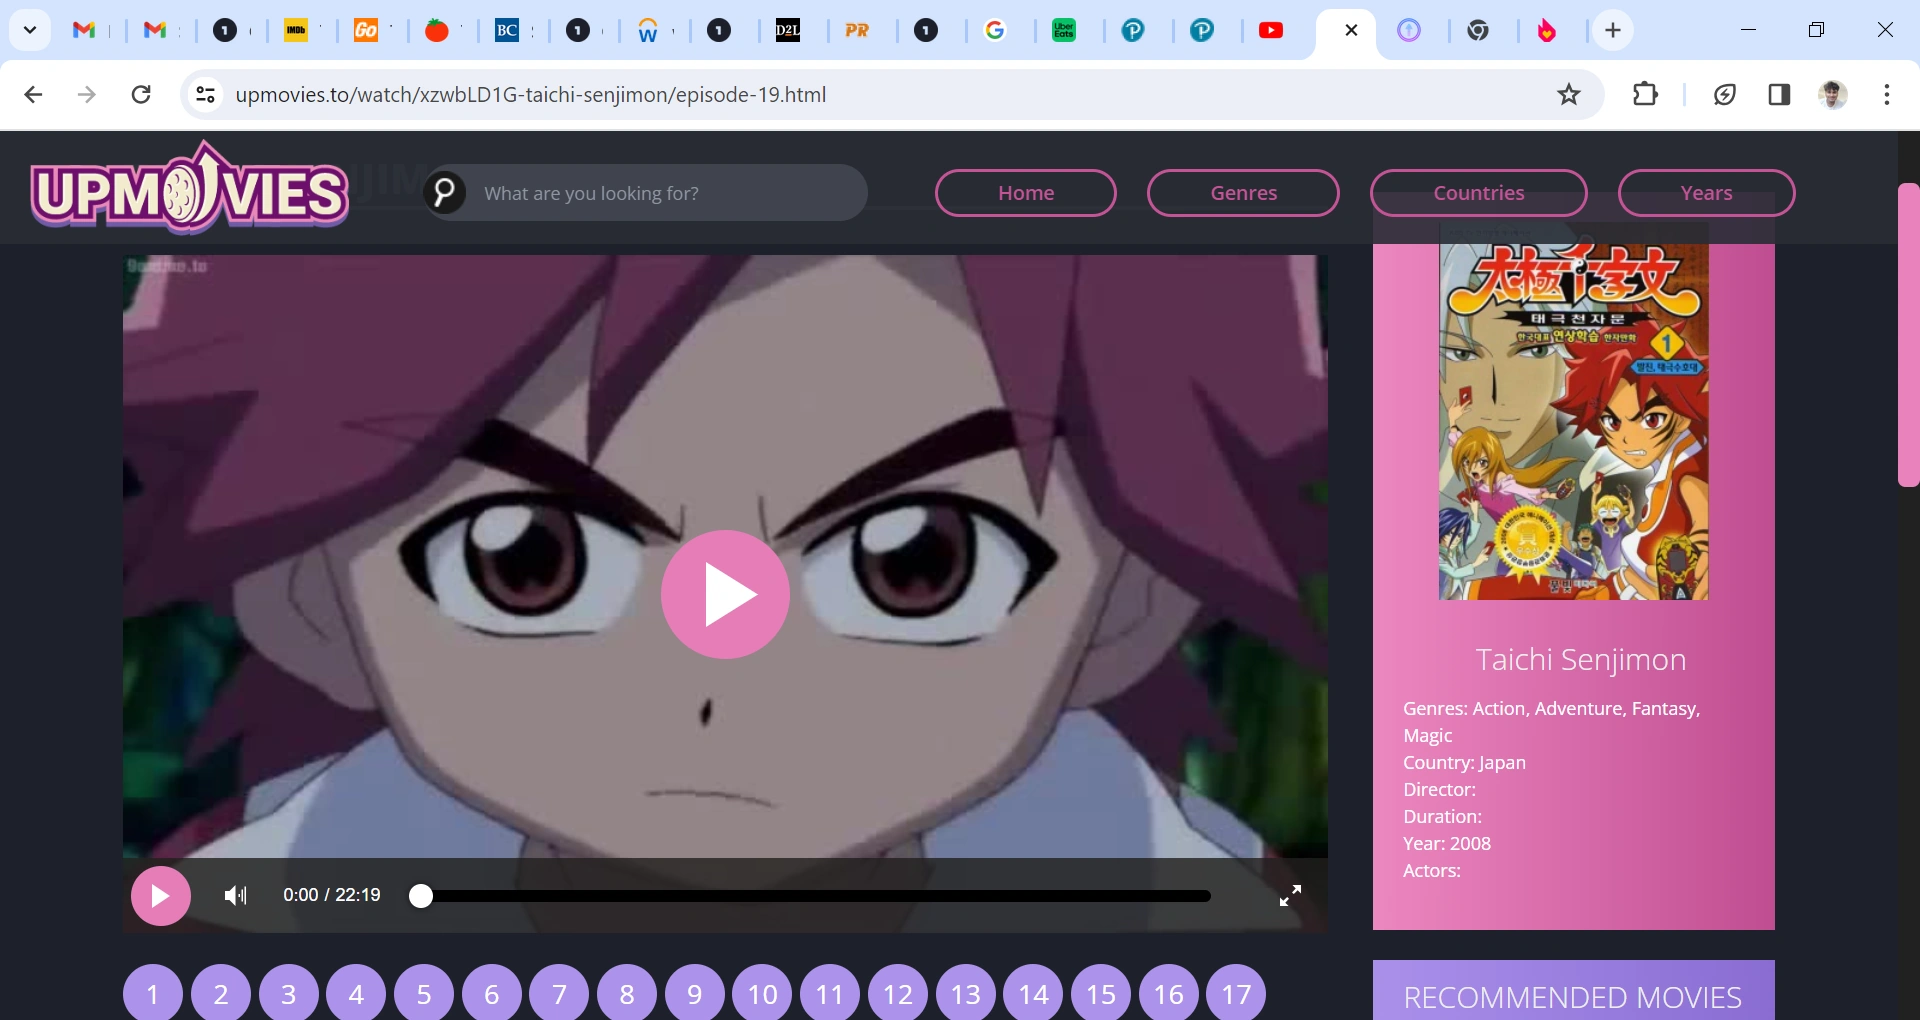
Task: Switch to the red flame icon tab
Action: point(1547,31)
